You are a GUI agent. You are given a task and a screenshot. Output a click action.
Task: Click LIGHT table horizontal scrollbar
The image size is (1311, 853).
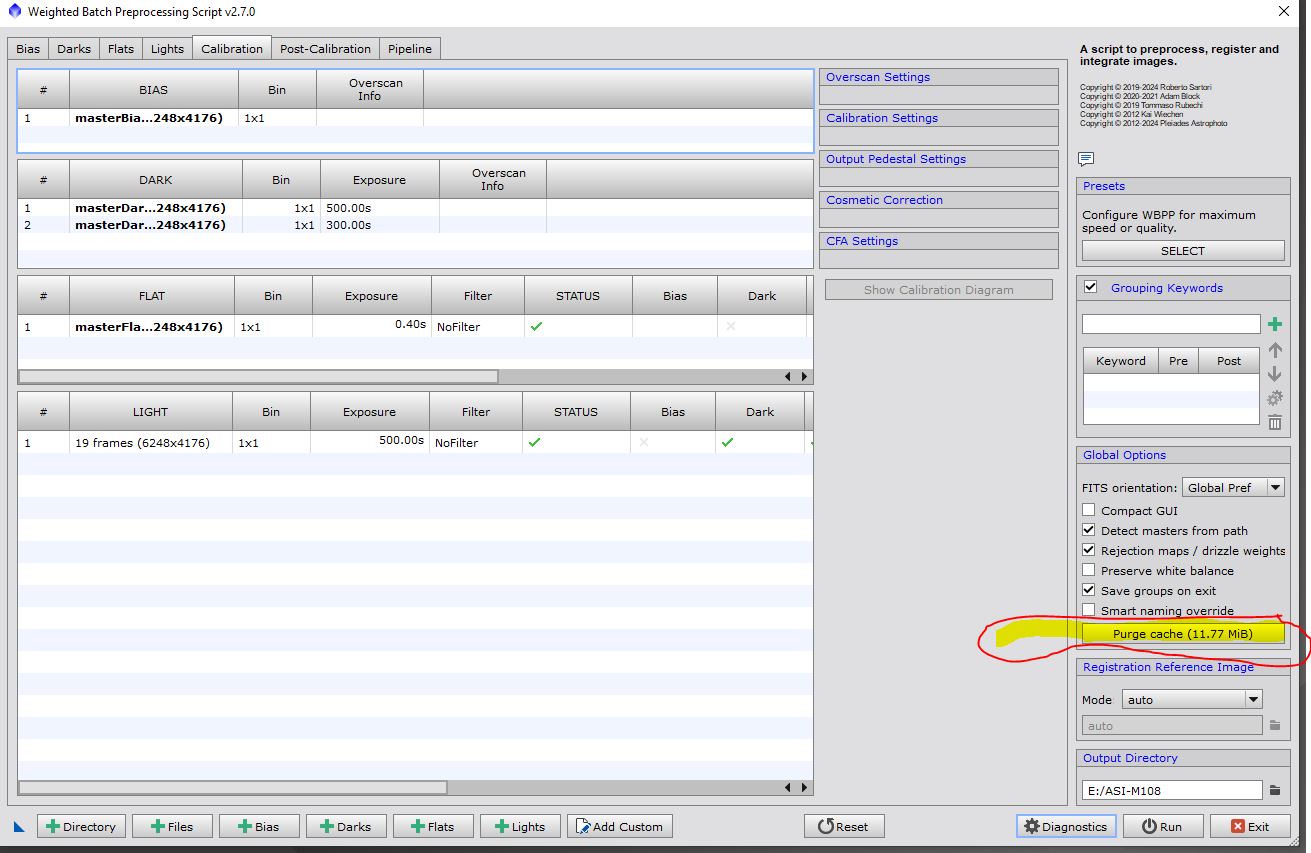click(232, 788)
